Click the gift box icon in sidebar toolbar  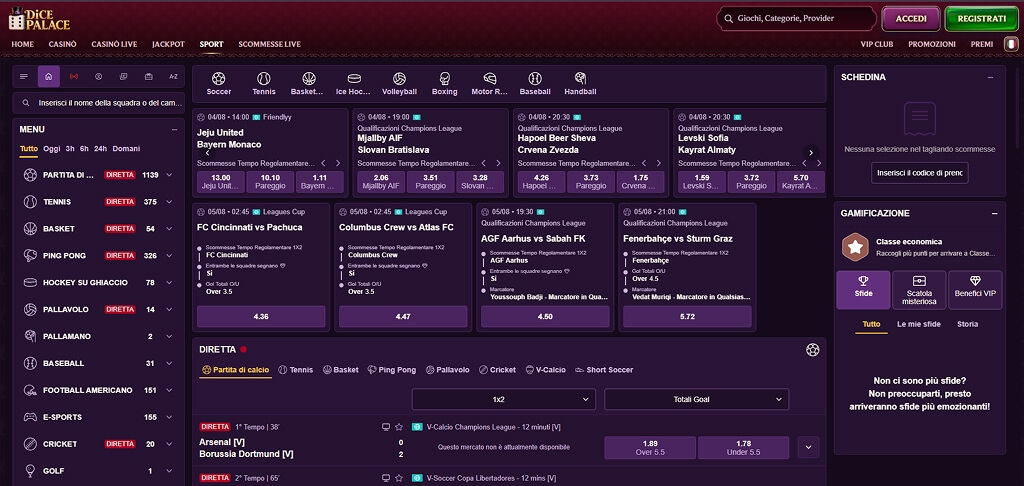coord(148,76)
